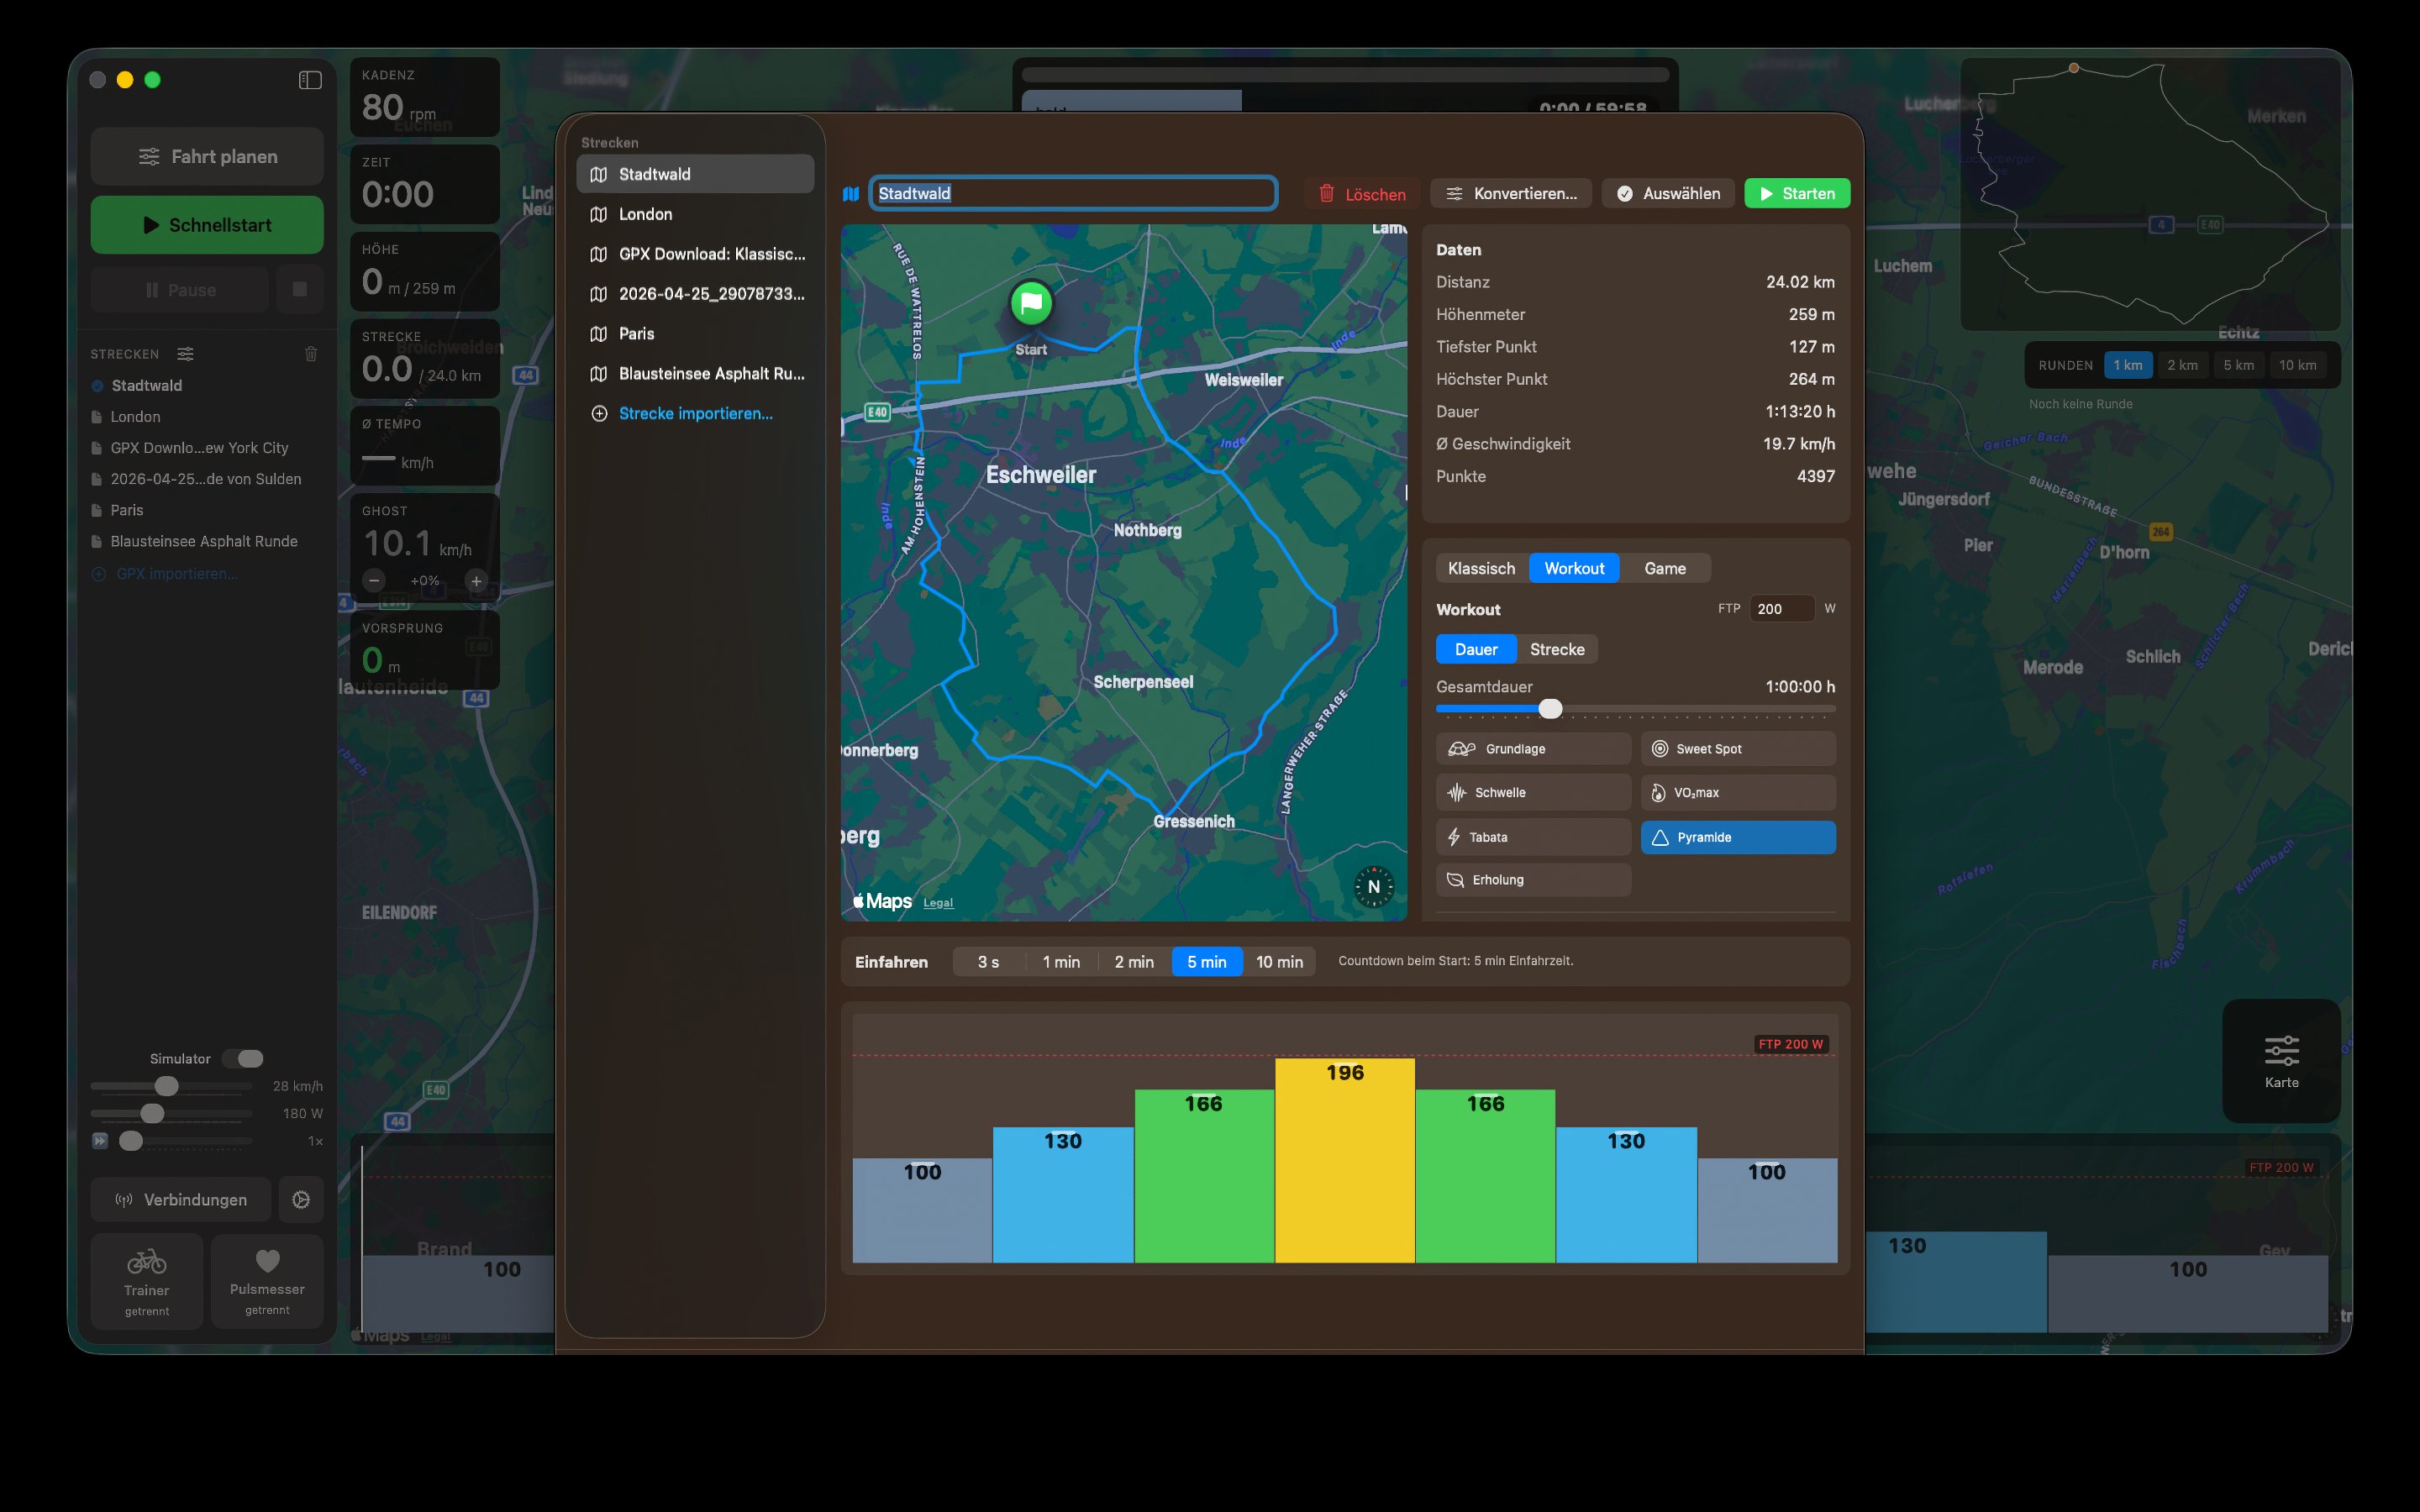
Task: Set Einfahren to 5 min
Action: 1207,962
